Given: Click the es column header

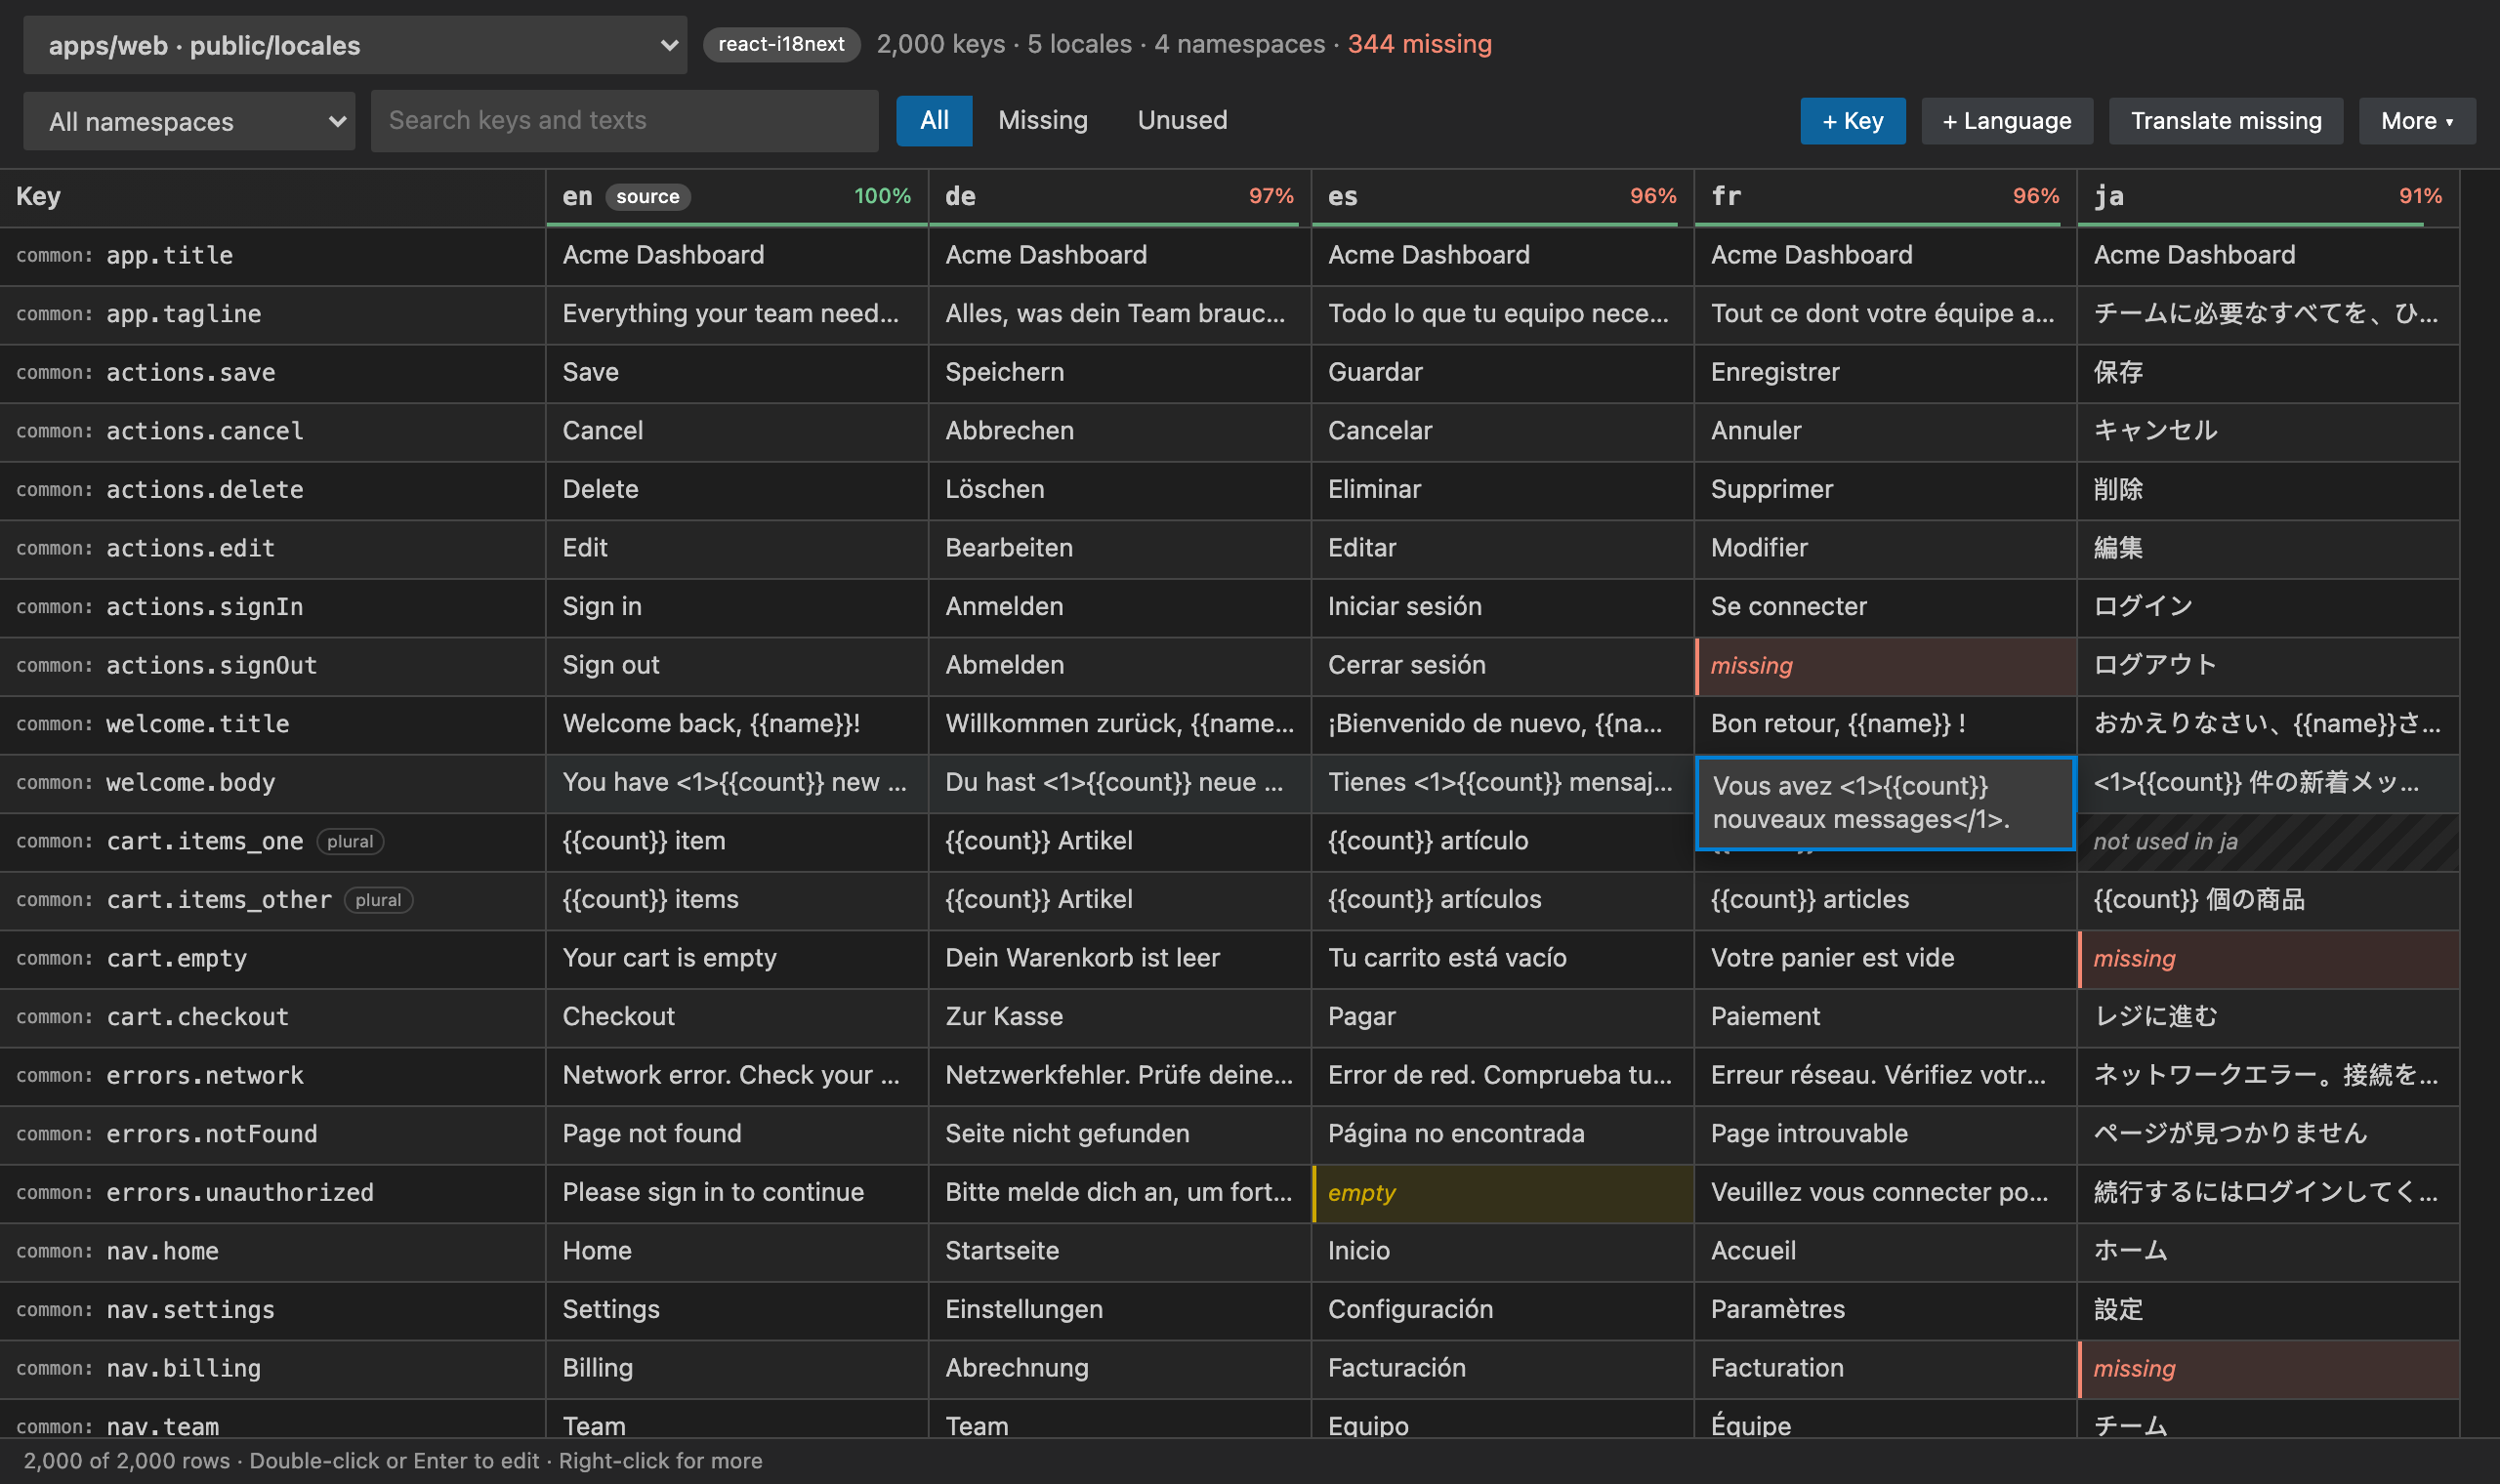Looking at the screenshot, I should (x=1503, y=197).
